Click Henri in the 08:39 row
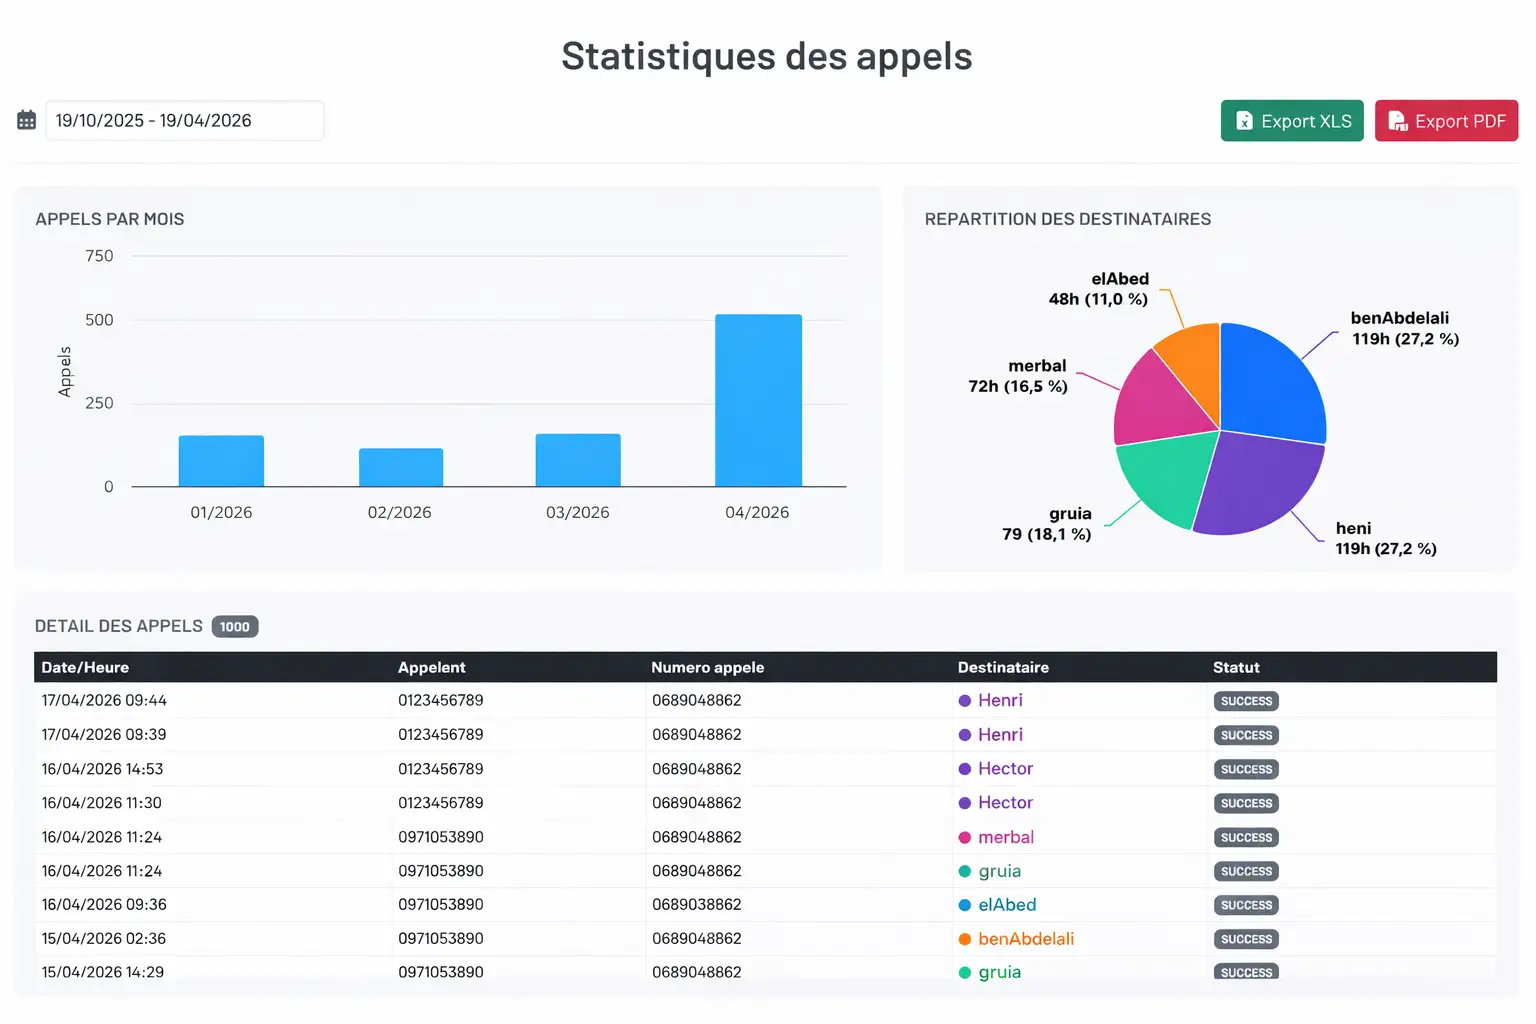The image size is (1536, 1024). click(1000, 734)
